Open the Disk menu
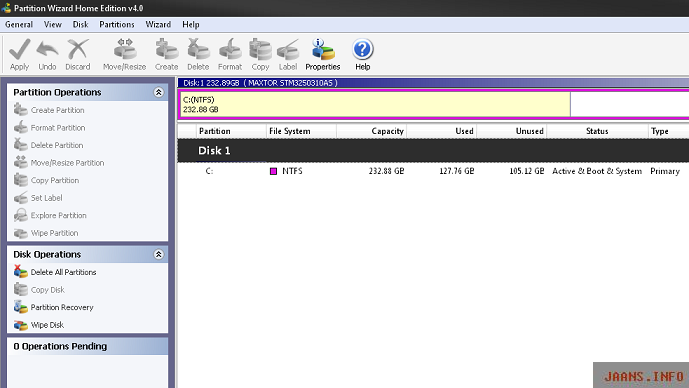This screenshot has height=388, width=689. click(x=80, y=25)
